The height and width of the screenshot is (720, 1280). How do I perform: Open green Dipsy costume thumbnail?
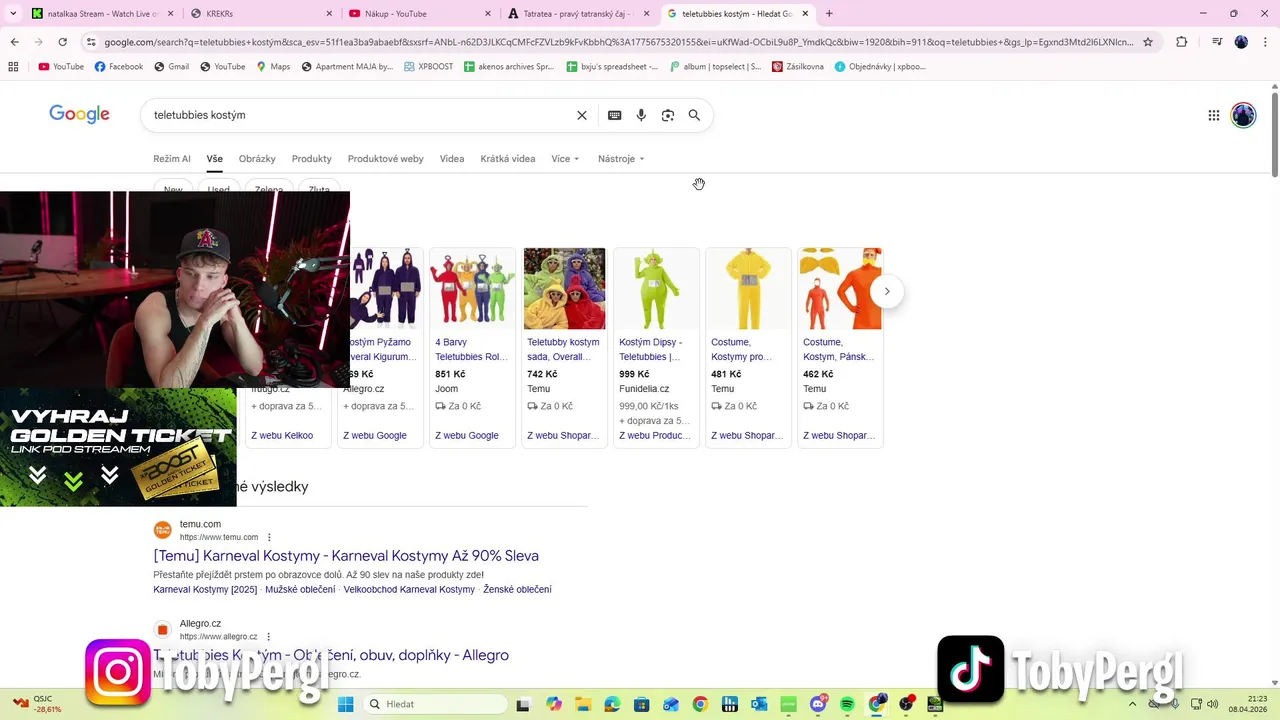pyautogui.click(x=656, y=288)
